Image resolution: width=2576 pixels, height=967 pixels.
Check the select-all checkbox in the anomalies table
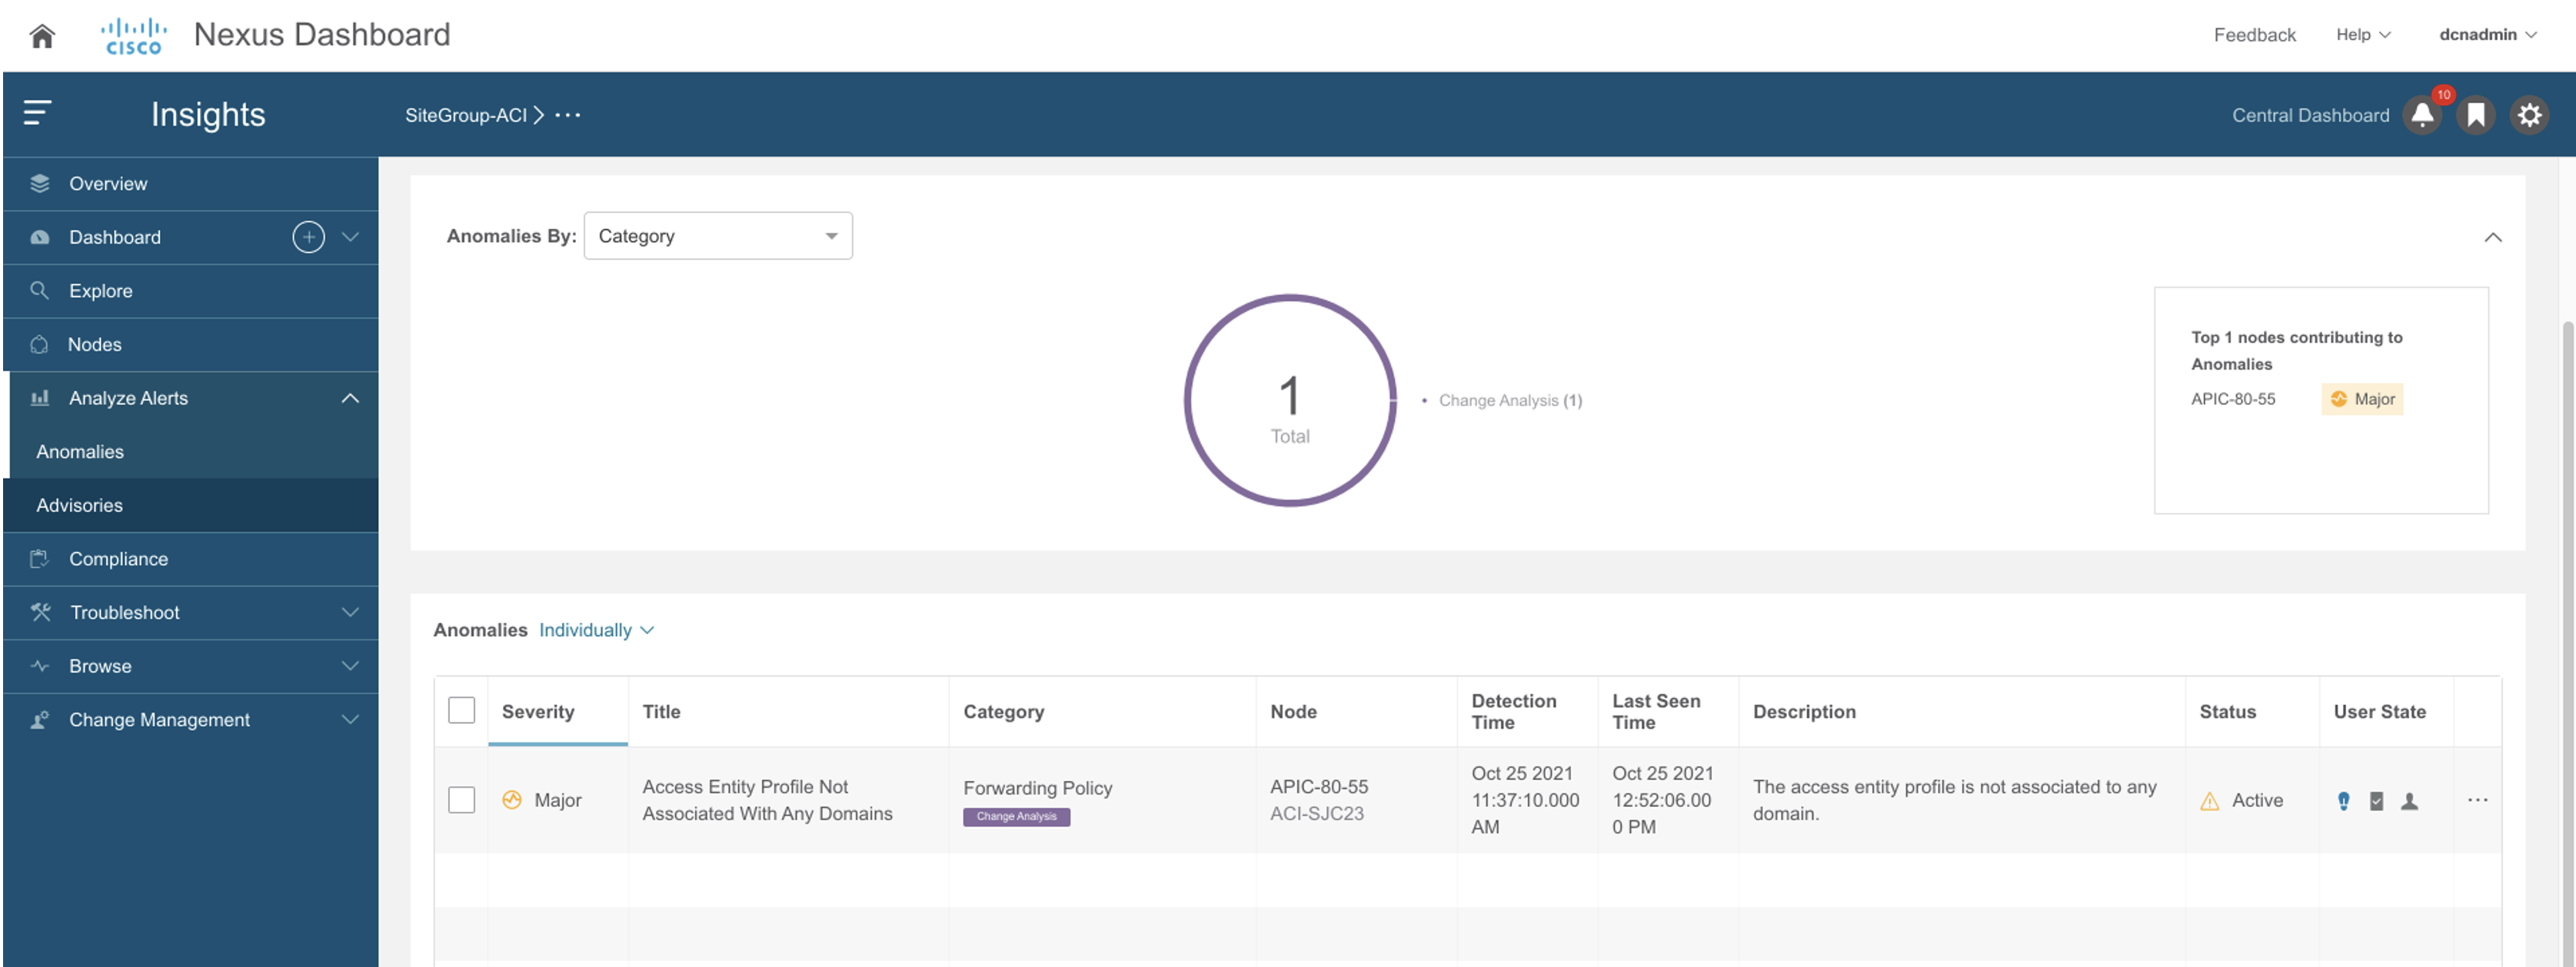pos(461,709)
